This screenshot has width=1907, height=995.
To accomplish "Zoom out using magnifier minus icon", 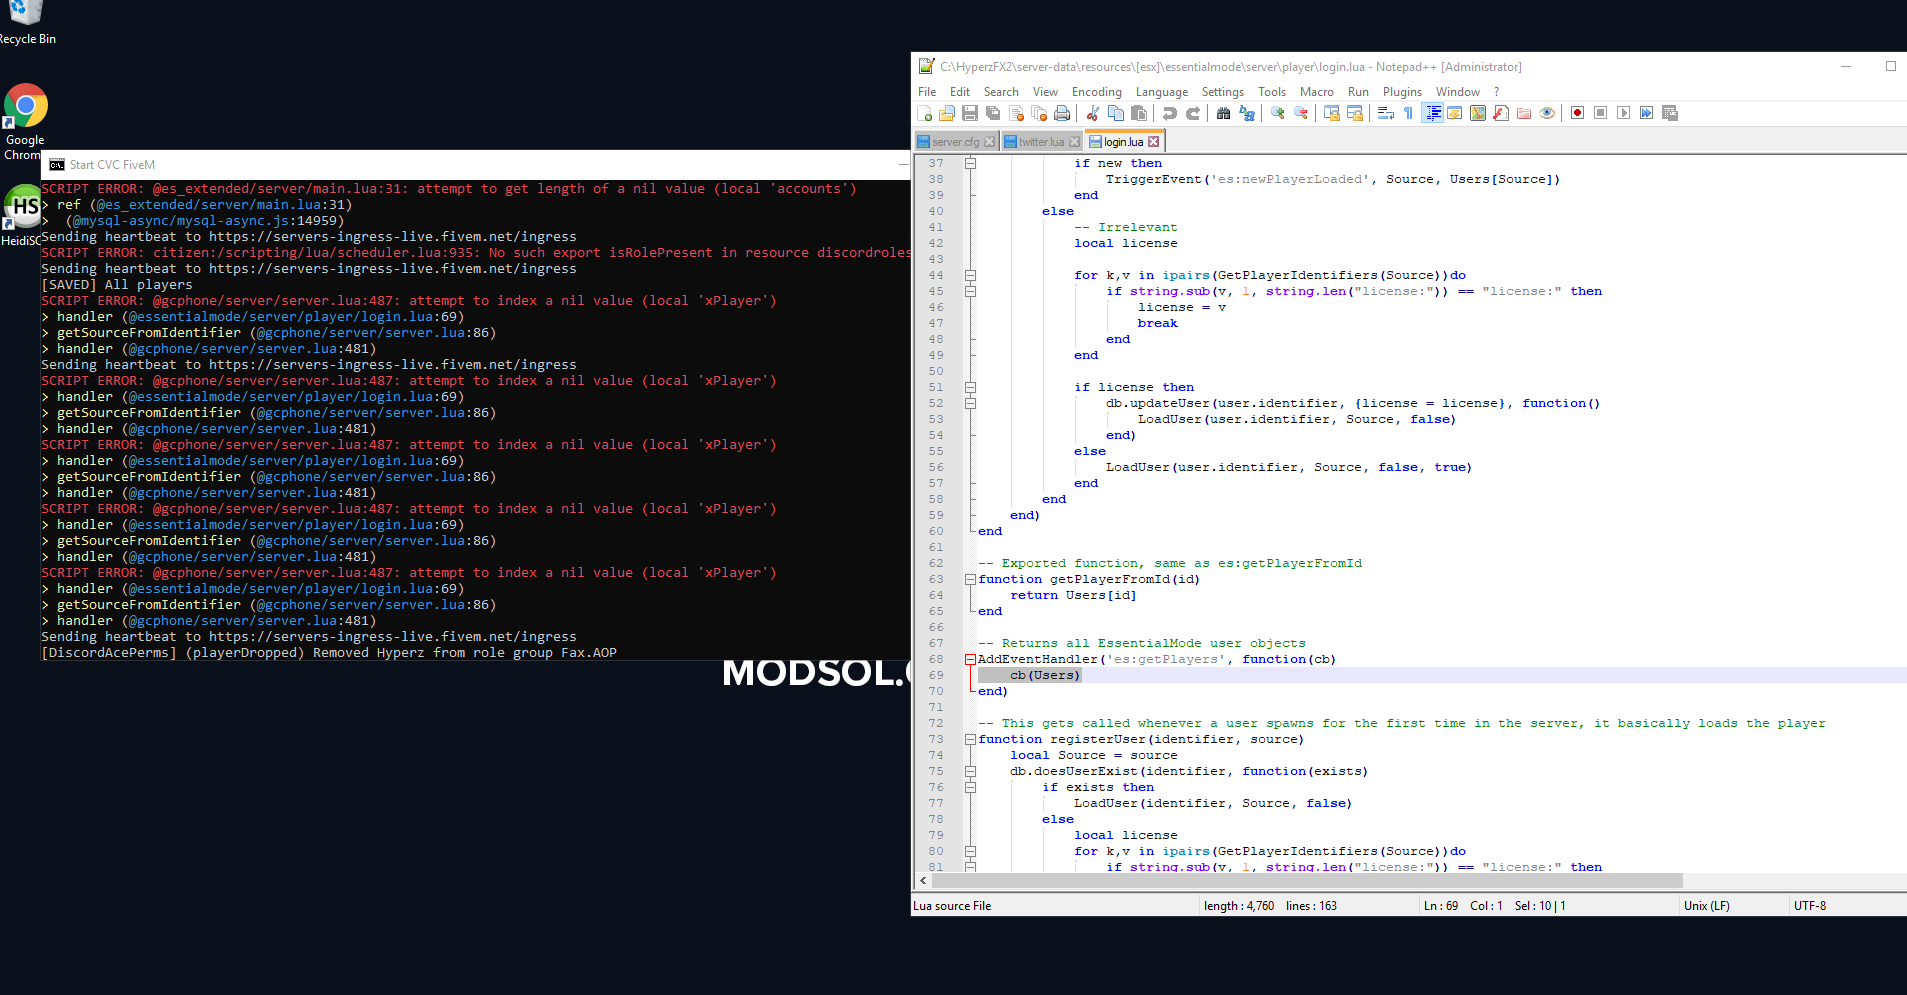I will tap(1301, 113).
